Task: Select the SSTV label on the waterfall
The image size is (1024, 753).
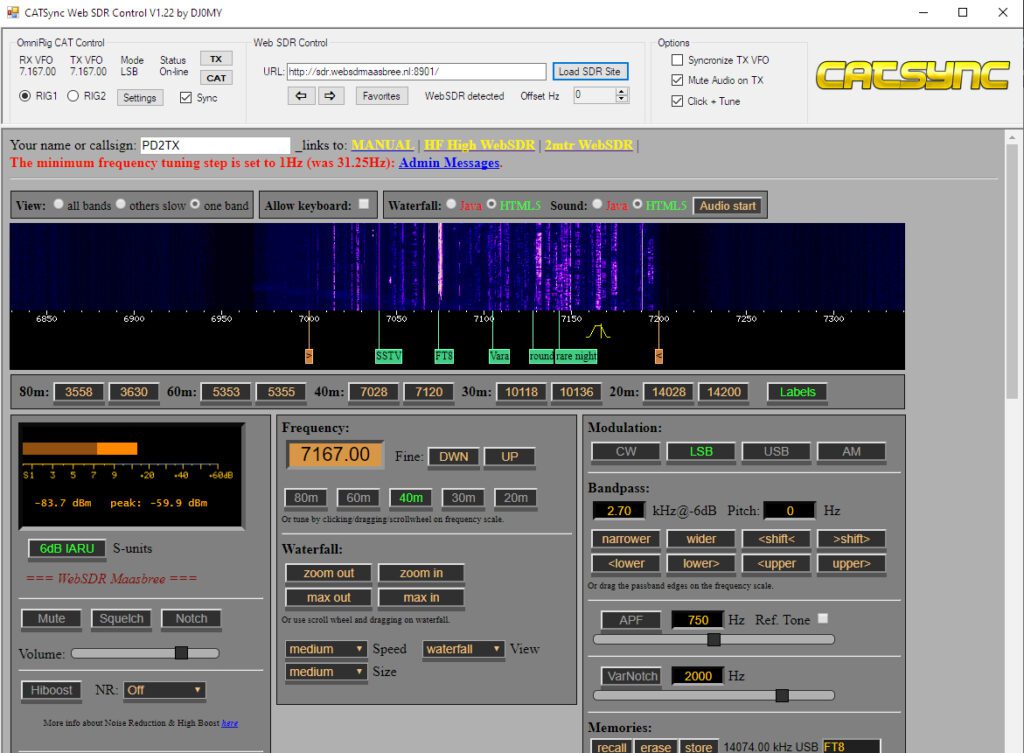Action: point(388,356)
